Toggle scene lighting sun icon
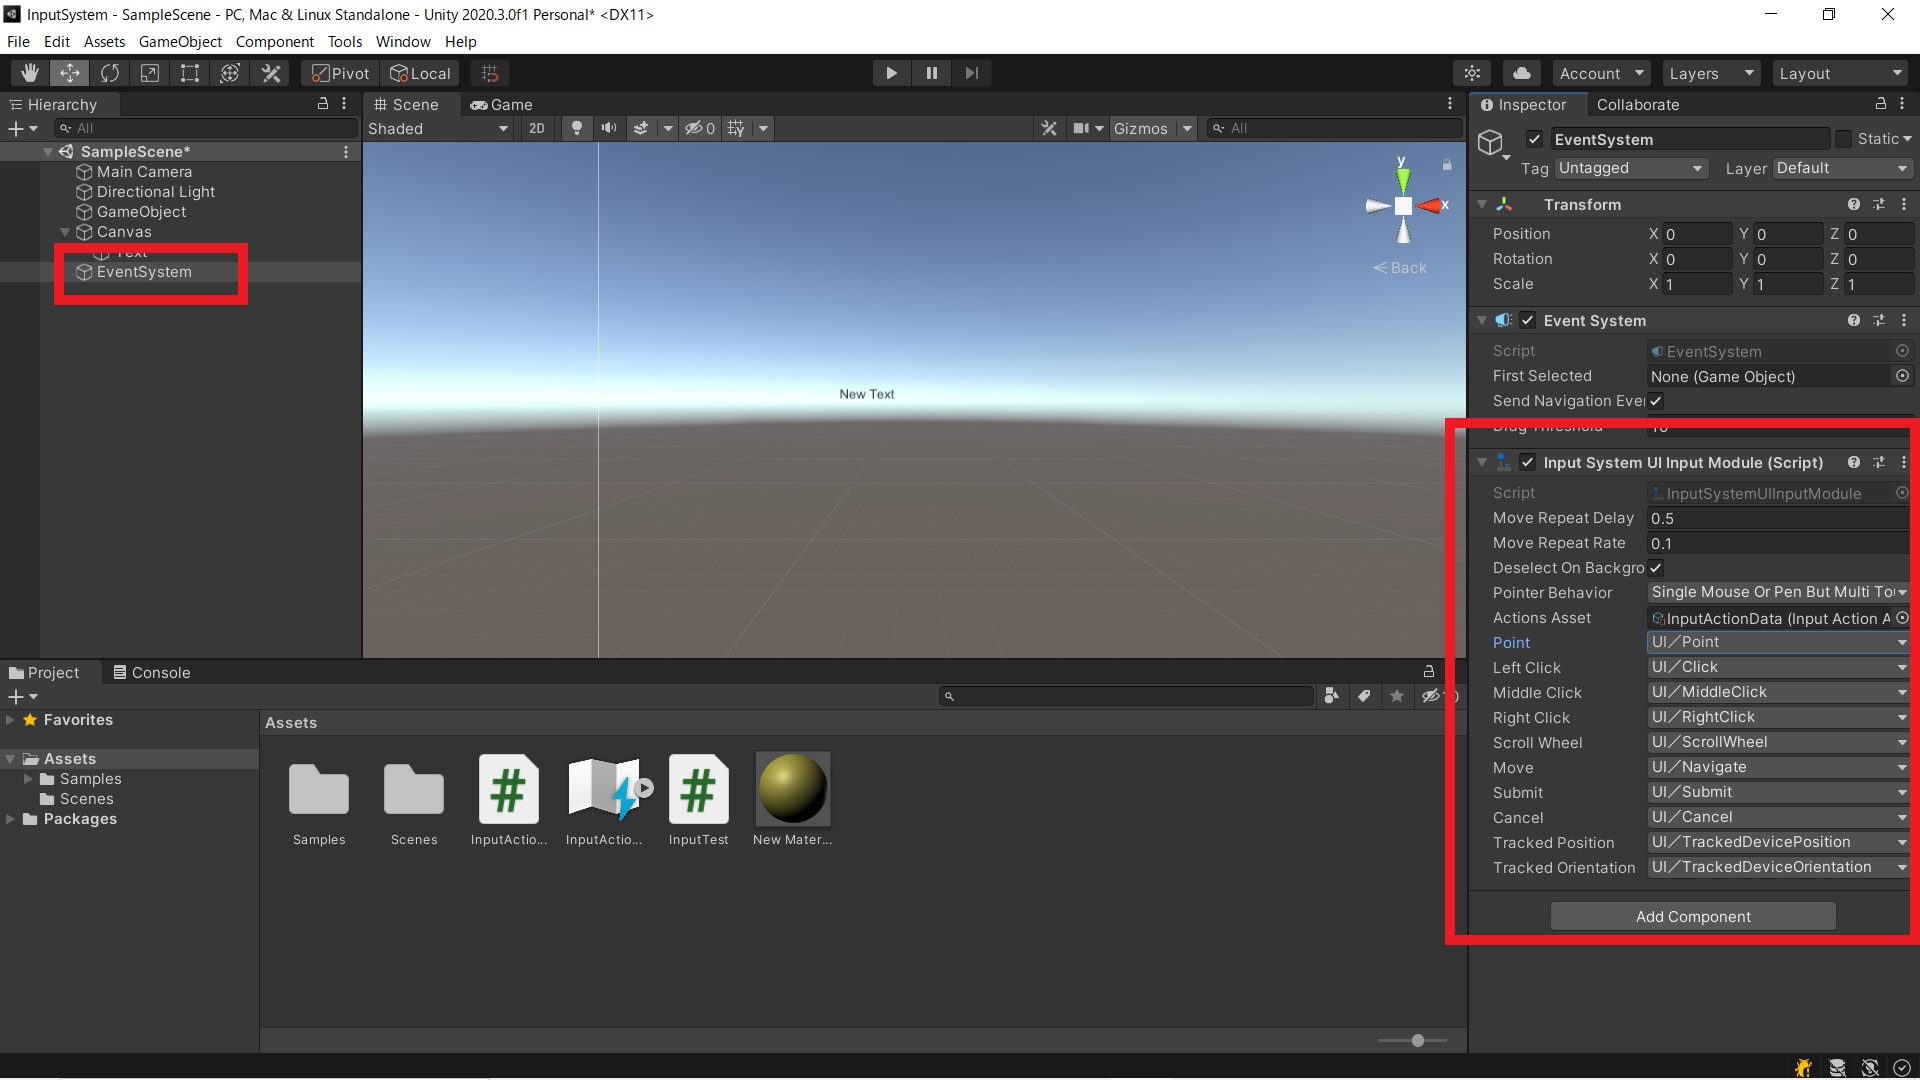Viewport: 1920px width, 1080px height. coord(577,128)
